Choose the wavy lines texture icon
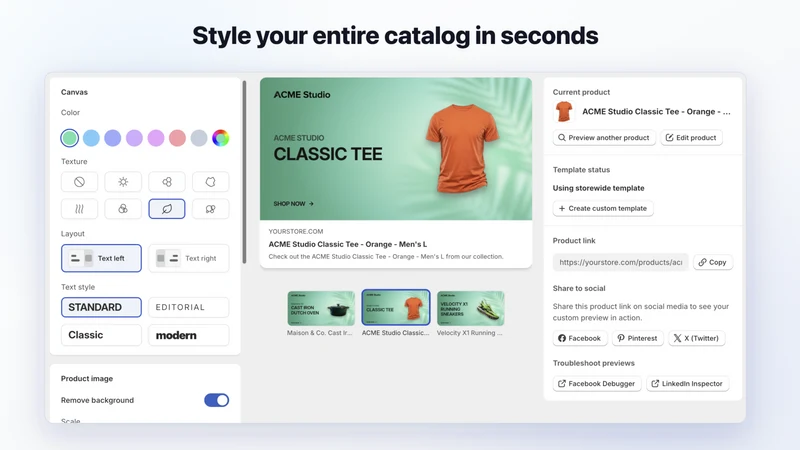800x450 pixels. pos(79,209)
